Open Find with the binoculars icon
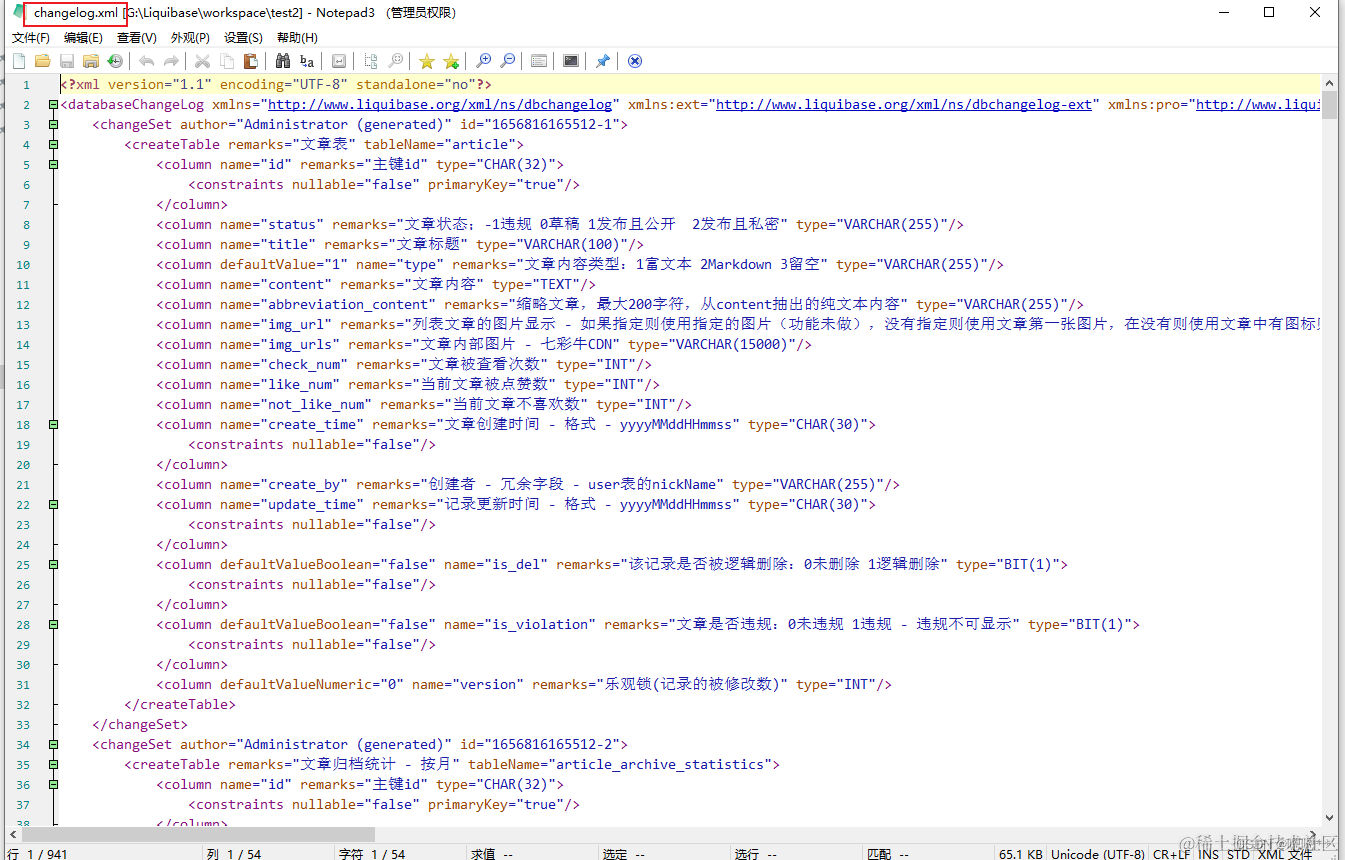1345x860 pixels. [283, 61]
